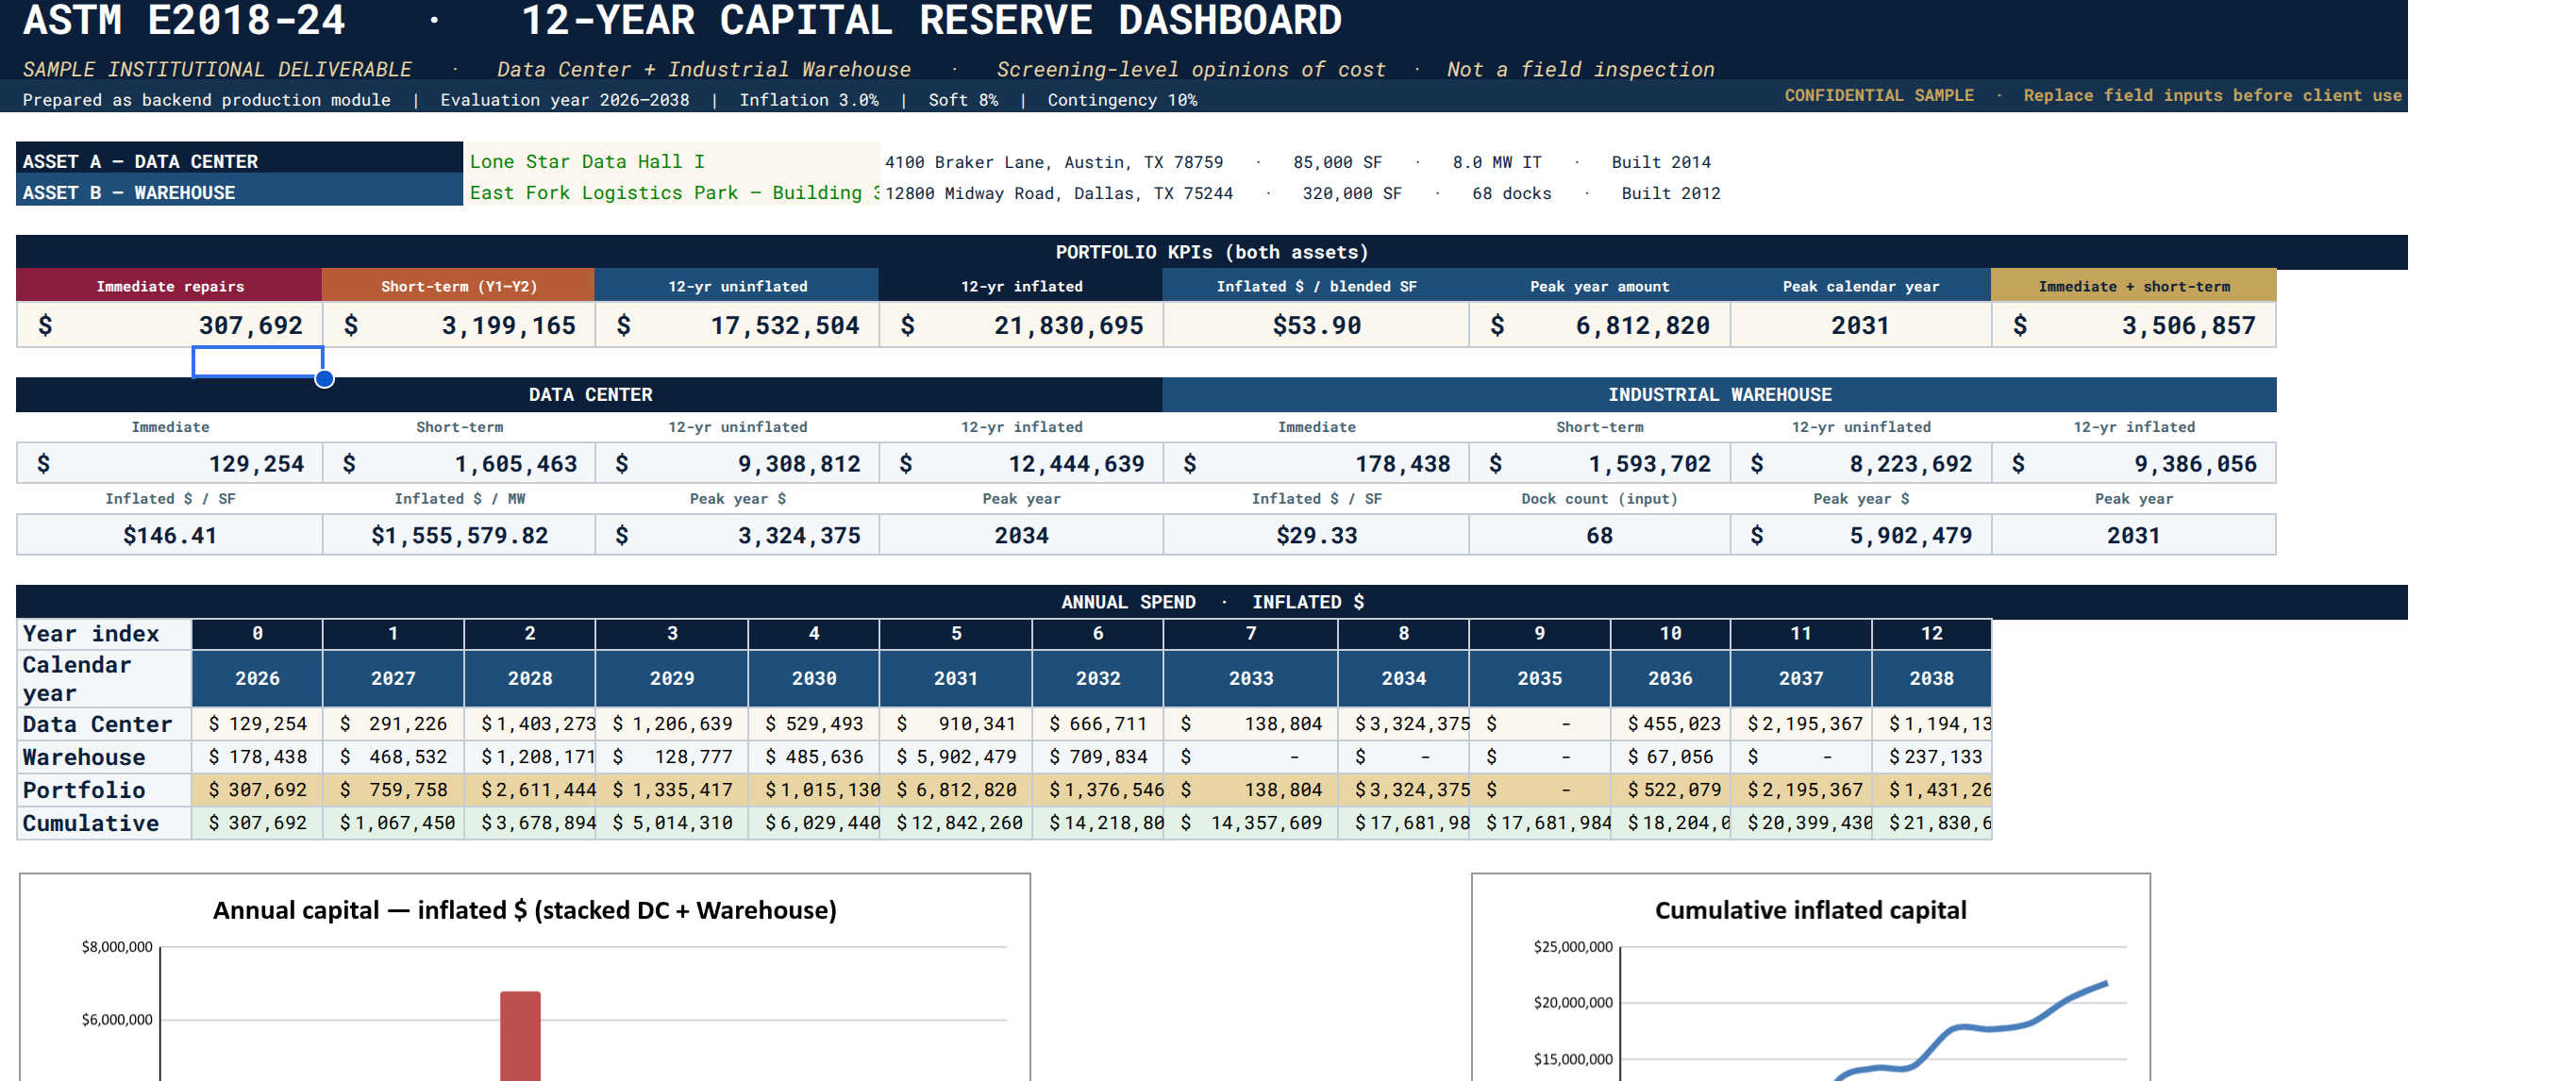Select Peak calendar year 2031 KPI cell
This screenshot has width=2576, height=1081.
coord(1860,325)
